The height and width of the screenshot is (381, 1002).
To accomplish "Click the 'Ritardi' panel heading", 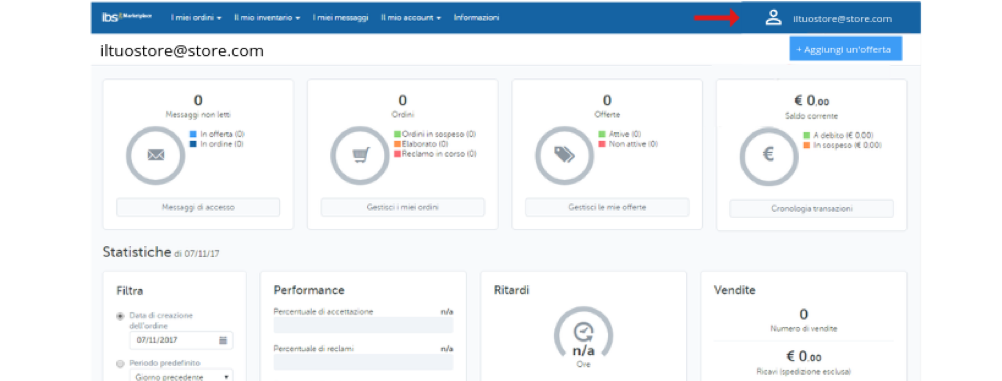I will coord(511,290).
